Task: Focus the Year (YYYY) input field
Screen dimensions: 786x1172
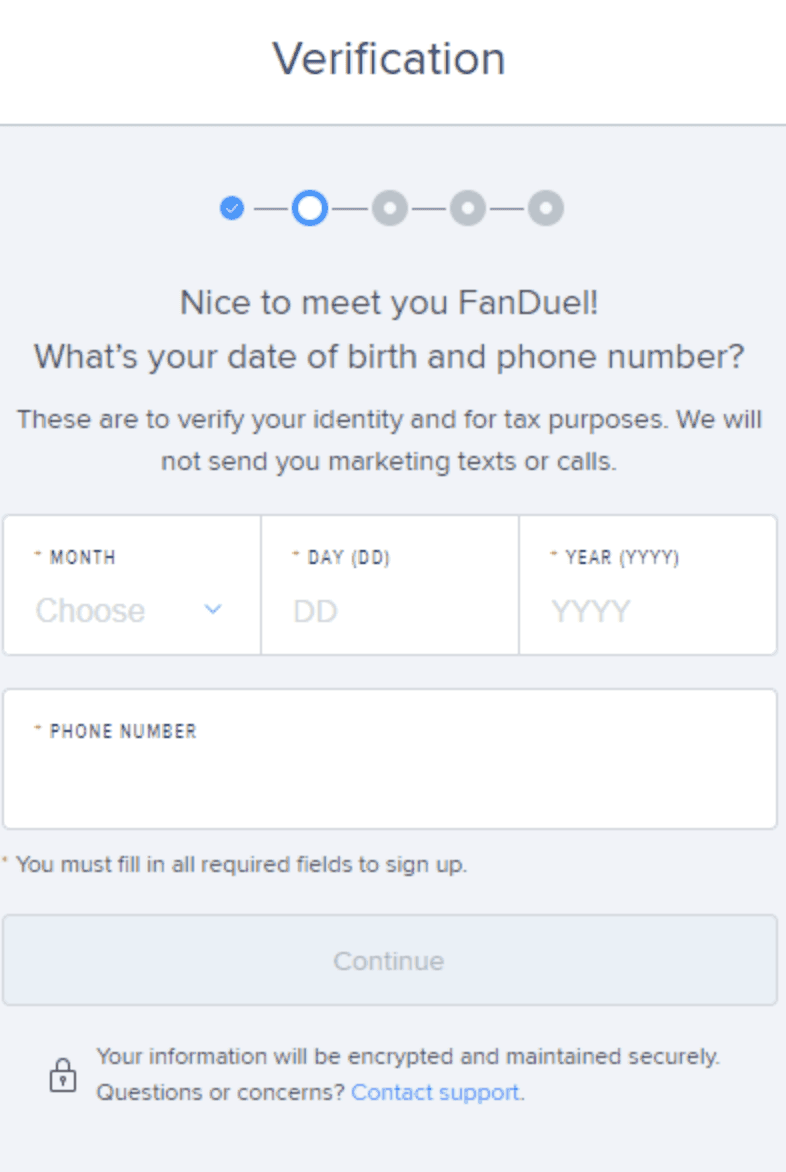Action: click(x=647, y=610)
